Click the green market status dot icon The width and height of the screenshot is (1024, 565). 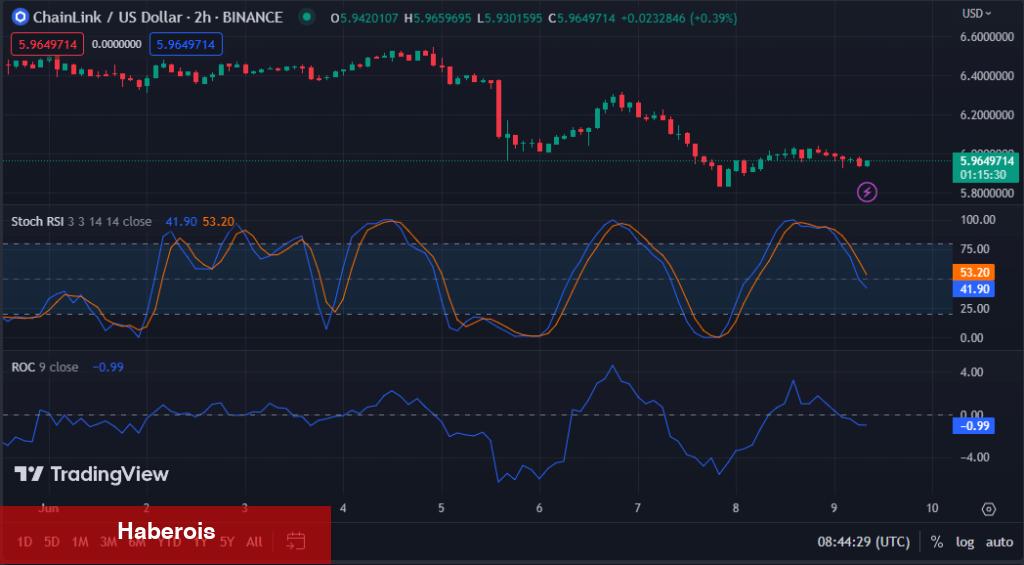306,17
